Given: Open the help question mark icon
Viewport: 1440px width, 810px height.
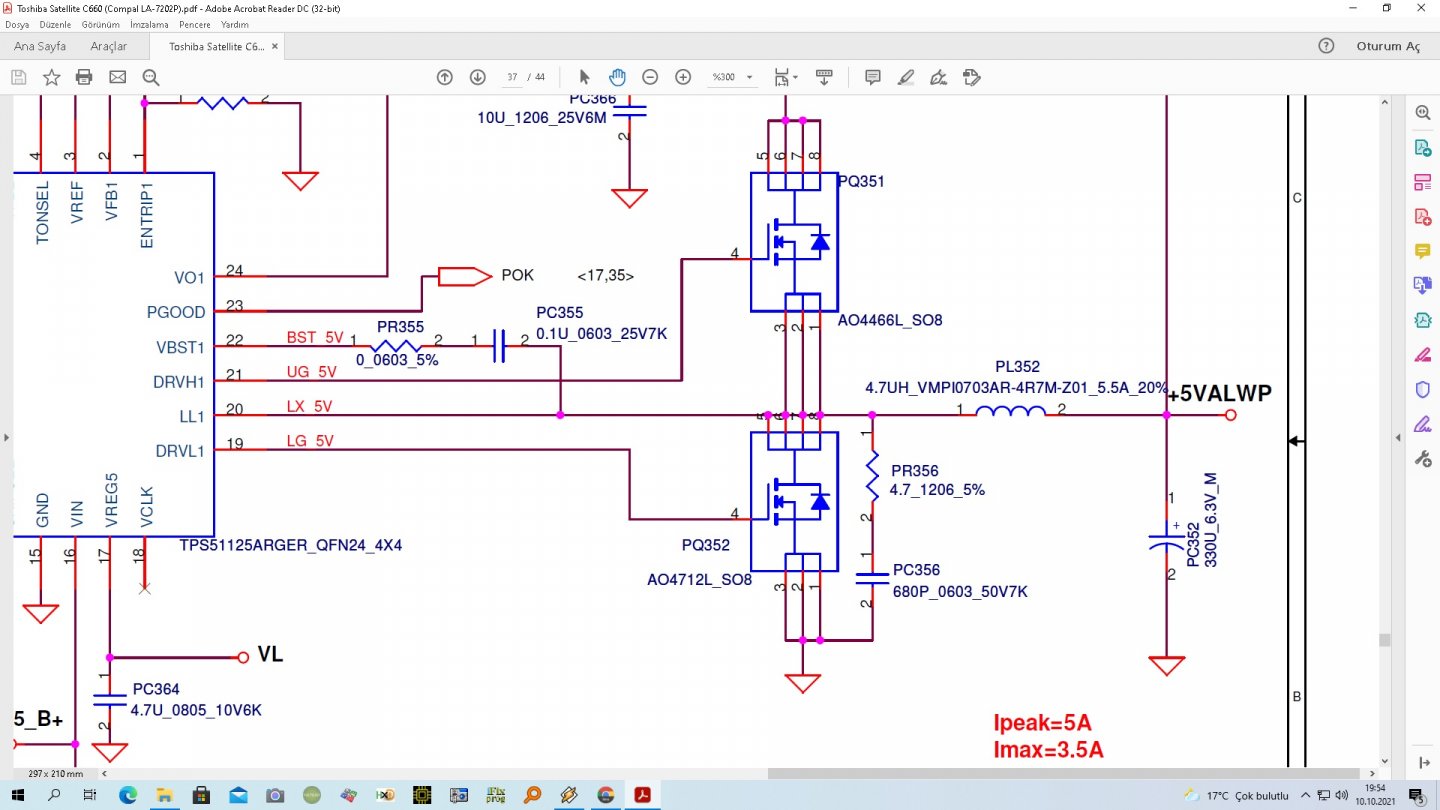Looking at the screenshot, I should click(x=1326, y=46).
